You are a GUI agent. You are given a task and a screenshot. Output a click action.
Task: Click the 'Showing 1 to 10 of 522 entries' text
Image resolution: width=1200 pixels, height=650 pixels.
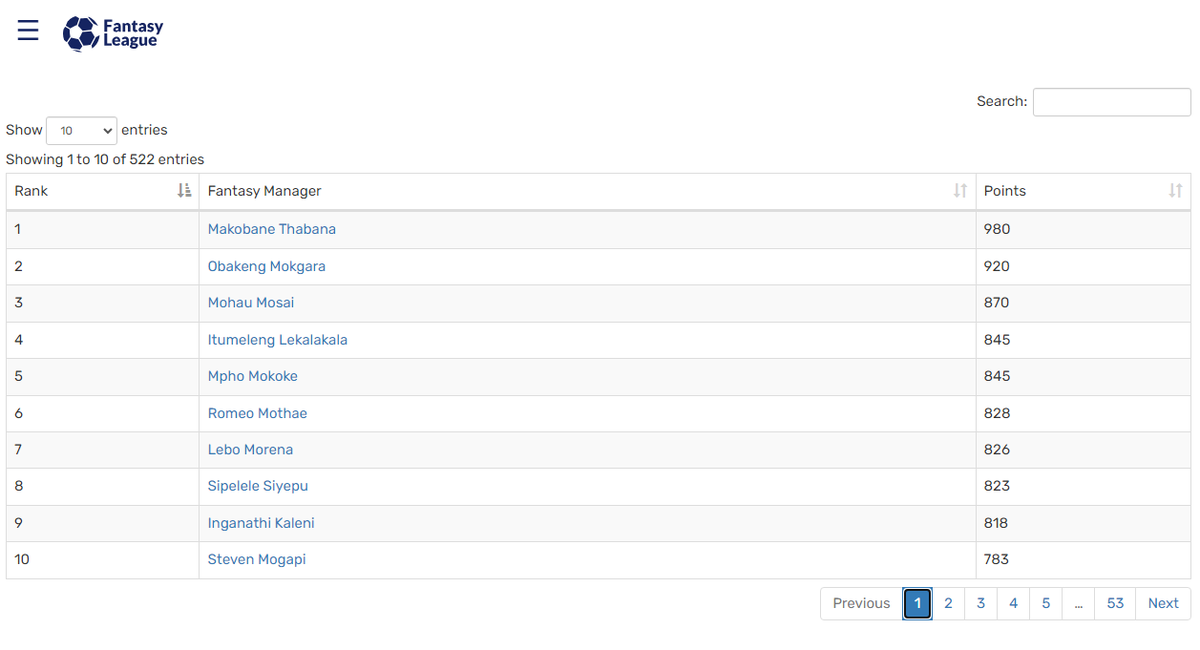click(x=105, y=159)
